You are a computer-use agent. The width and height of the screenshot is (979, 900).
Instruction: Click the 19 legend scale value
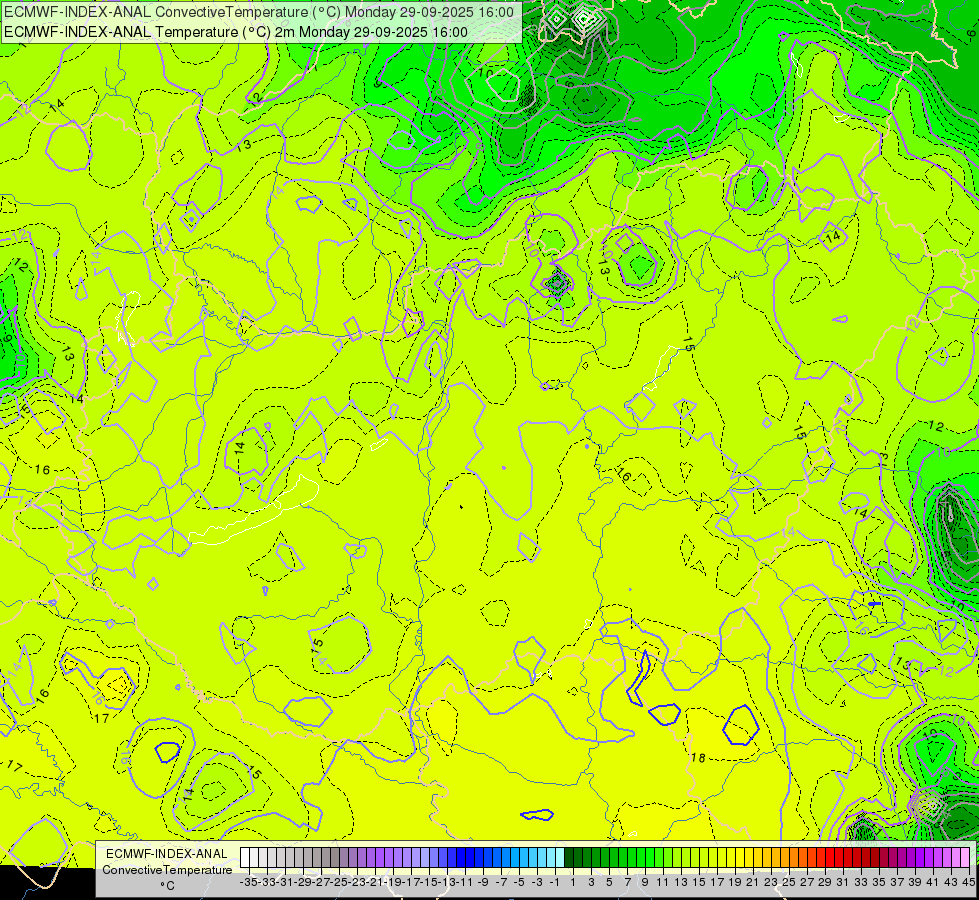coord(734,883)
